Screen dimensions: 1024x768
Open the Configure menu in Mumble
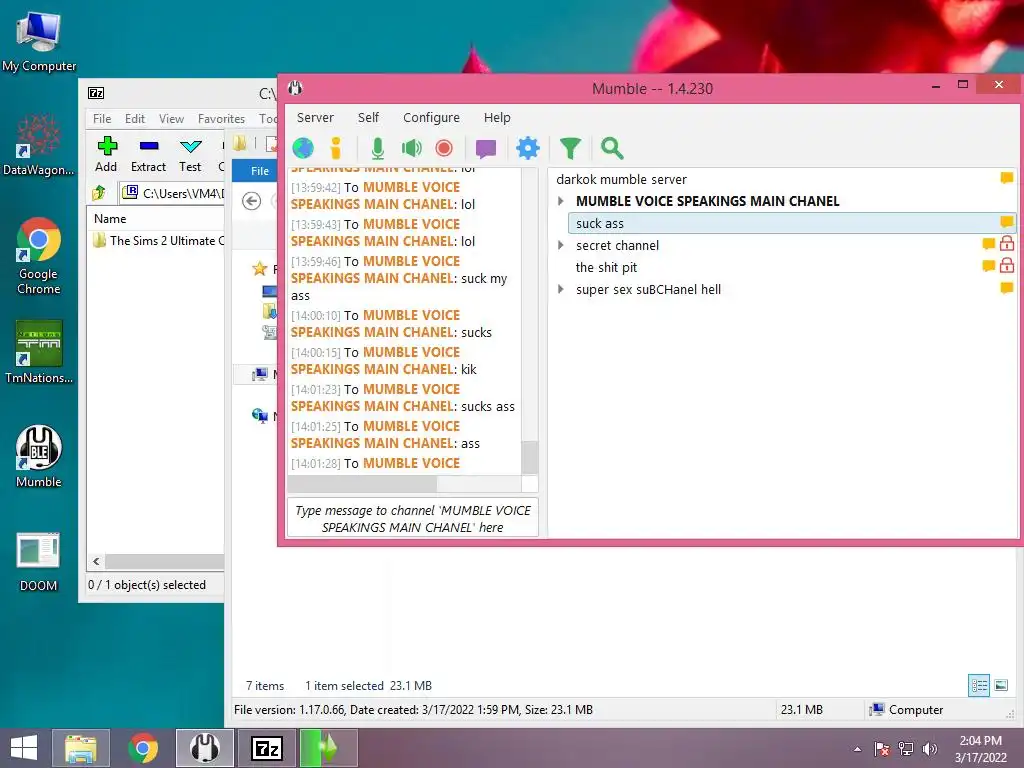click(431, 118)
